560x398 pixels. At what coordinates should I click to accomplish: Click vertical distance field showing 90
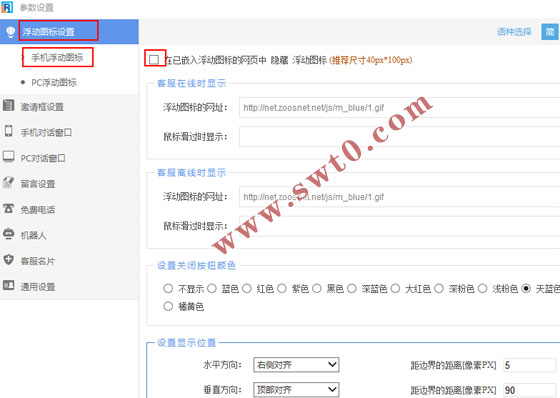coord(530,390)
